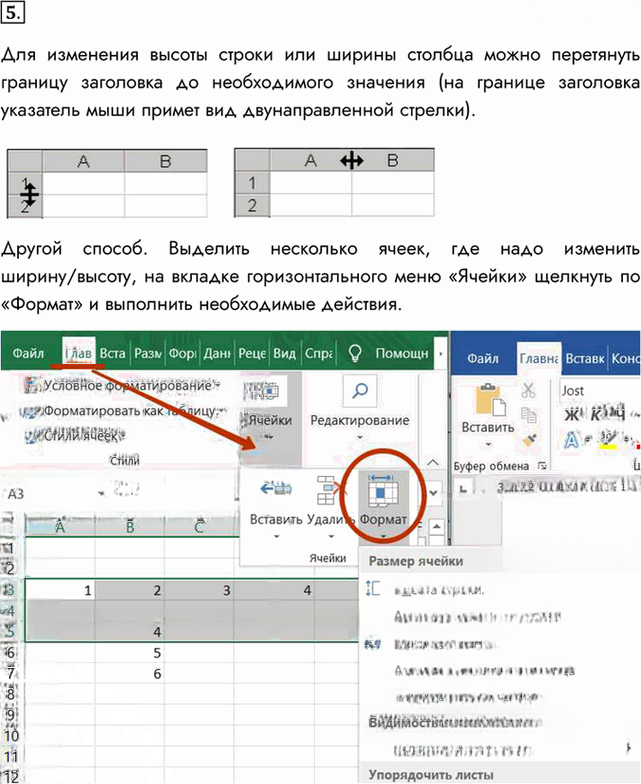
Task: Click the Вставить cells icon in Excel
Action: (276, 488)
